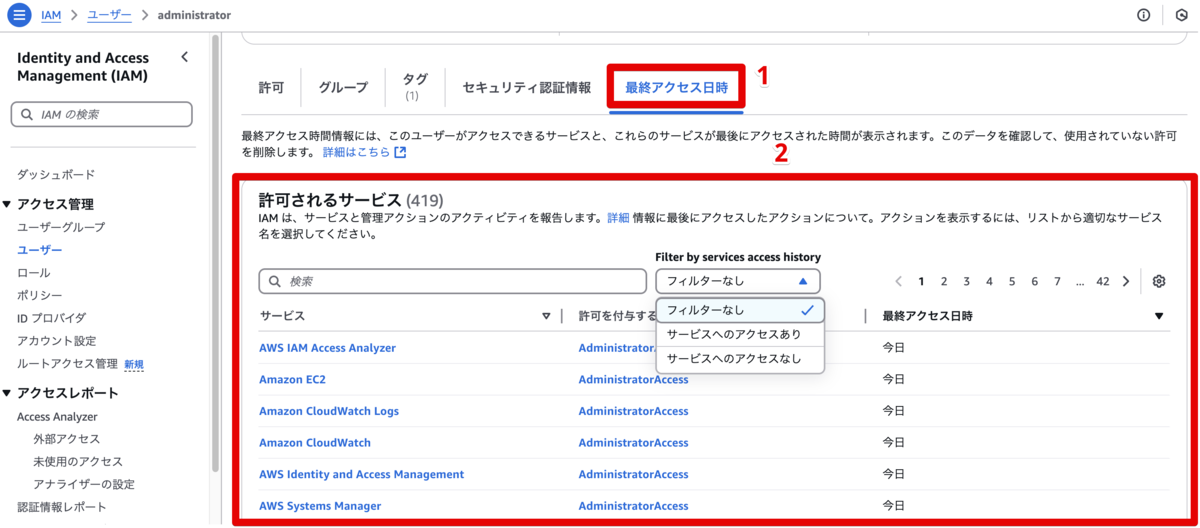1200x528 pixels.
Task: Open ユーザー in sidebar
Action: pos(39,250)
